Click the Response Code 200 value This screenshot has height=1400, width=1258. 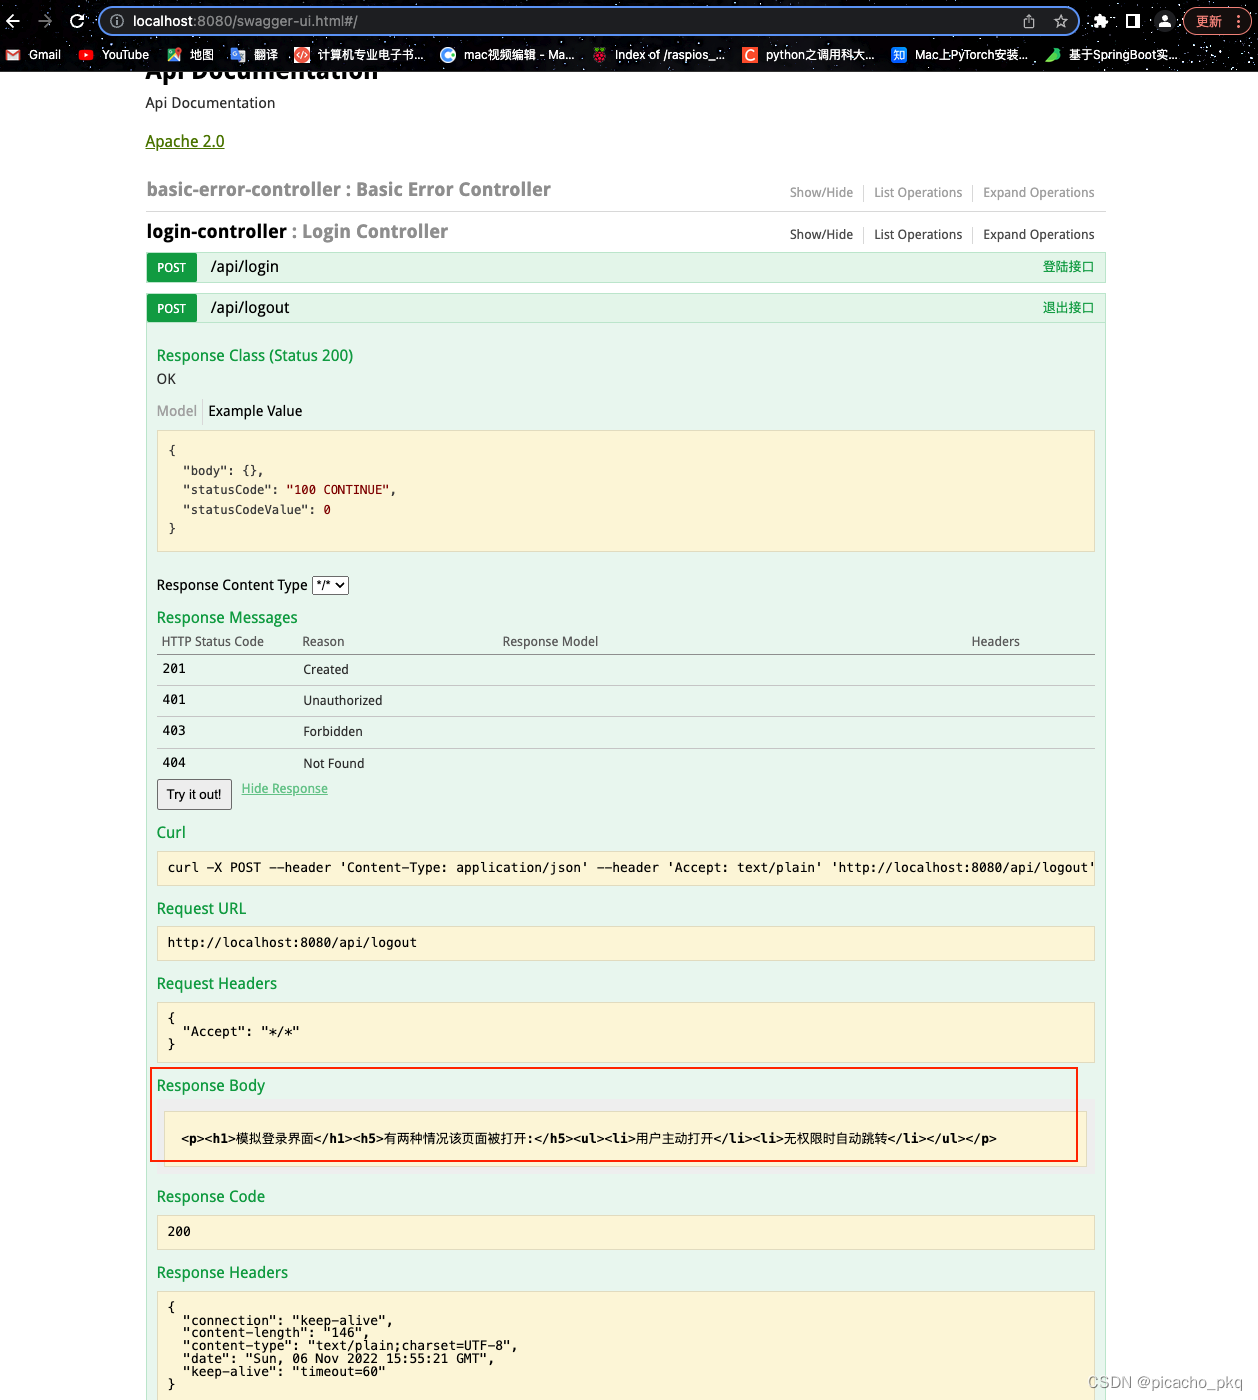[179, 1232]
